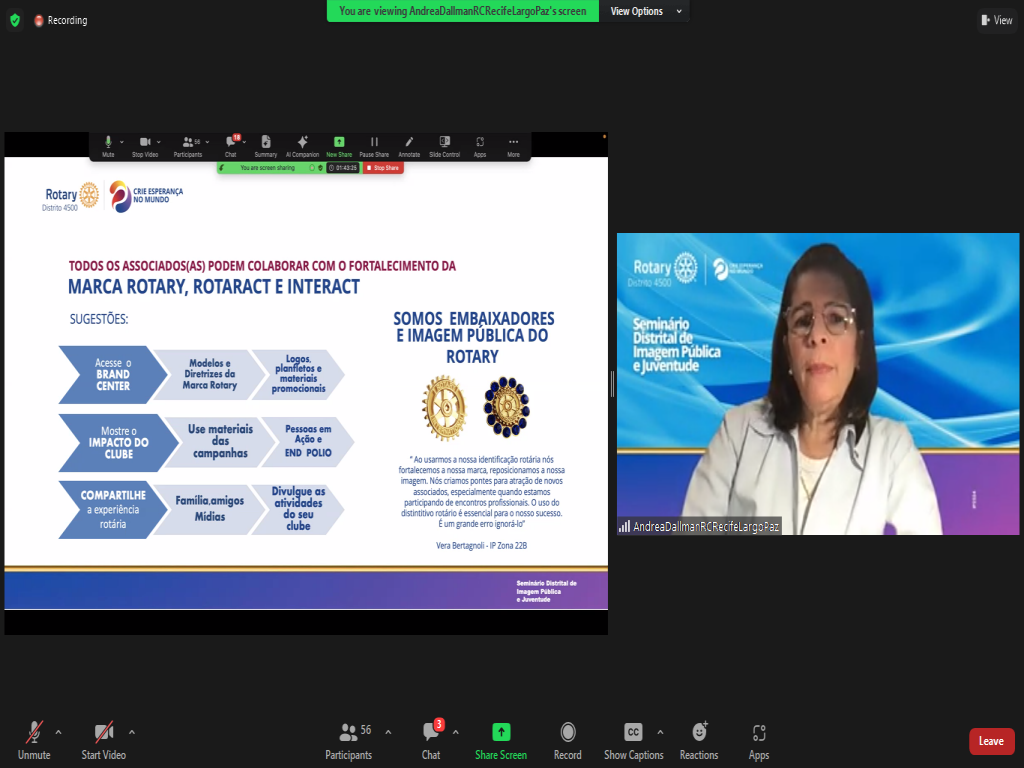The width and height of the screenshot is (1024, 768).
Task: Click the encryption shield icon
Action: click(15, 20)
